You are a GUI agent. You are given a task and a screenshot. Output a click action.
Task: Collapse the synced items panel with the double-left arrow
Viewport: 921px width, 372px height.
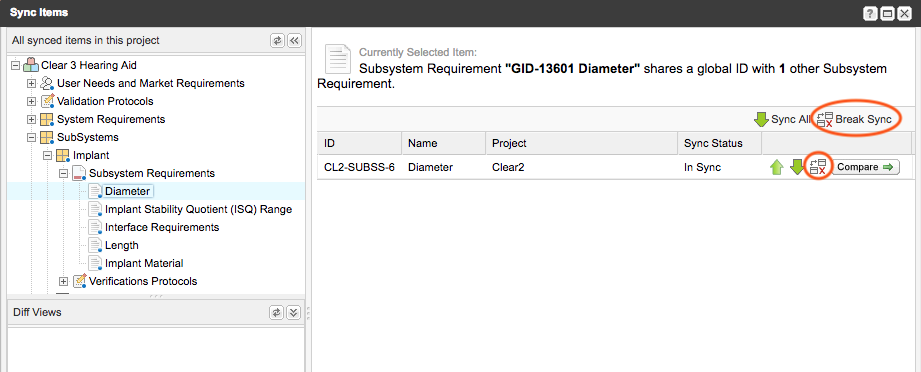(x=294, y=41)
